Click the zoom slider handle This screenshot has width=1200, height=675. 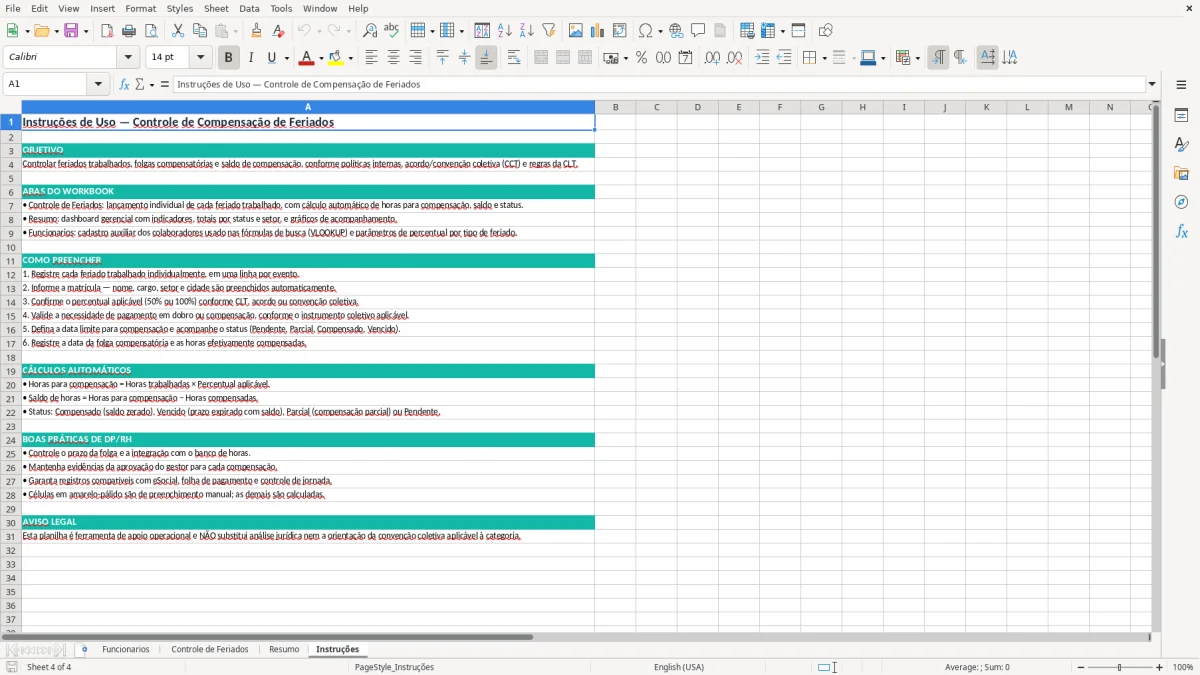pos(1119,667)
